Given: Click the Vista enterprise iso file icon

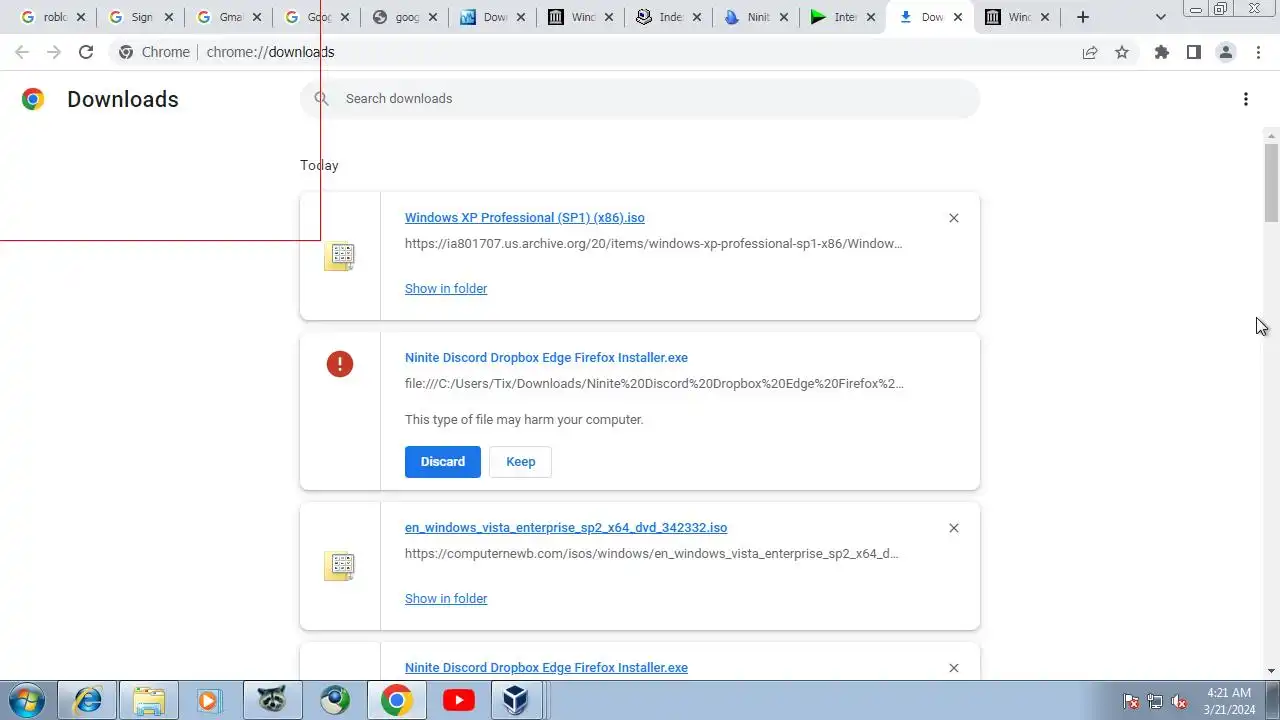Looking at the screenshot, I should click(340, 566).
